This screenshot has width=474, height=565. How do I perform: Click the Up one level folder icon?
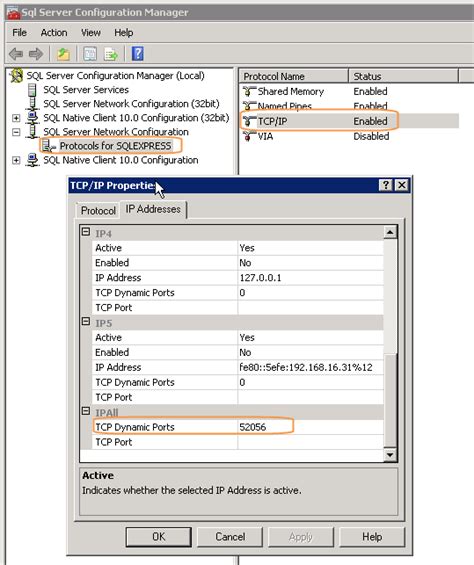tap(63, 54)
